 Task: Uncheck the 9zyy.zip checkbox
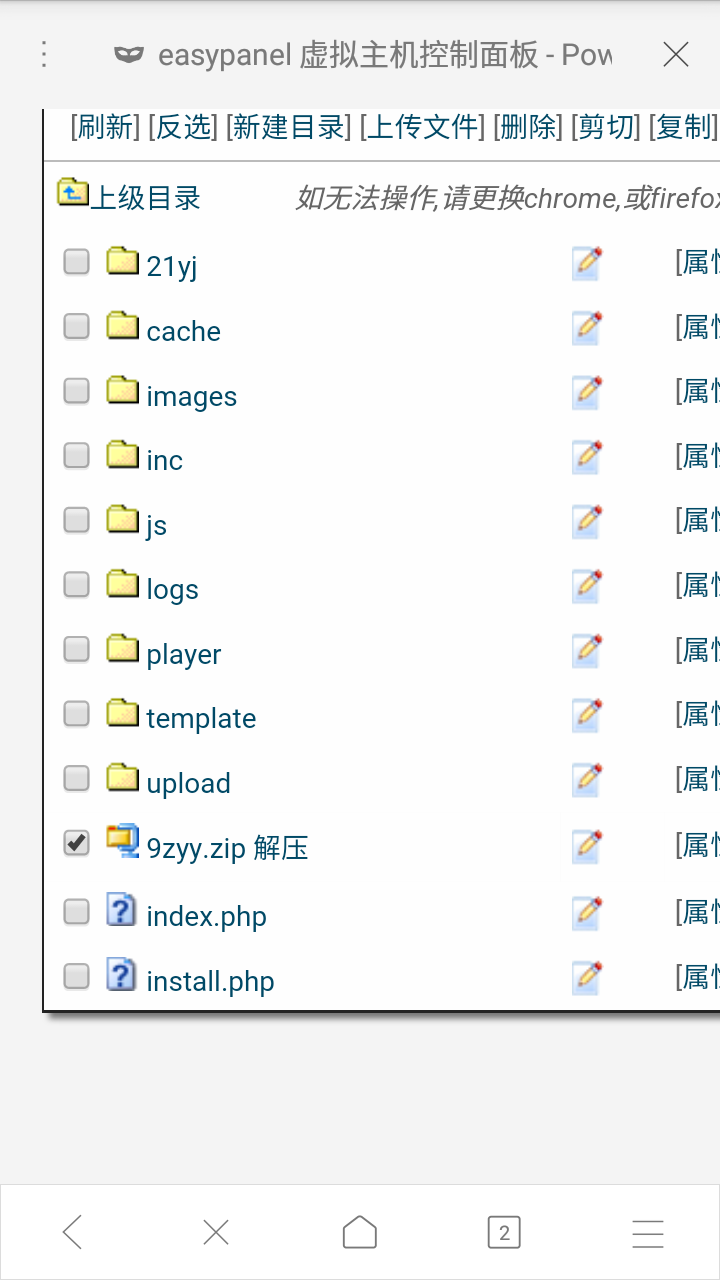pyautogui.click(x=76, y=843)
